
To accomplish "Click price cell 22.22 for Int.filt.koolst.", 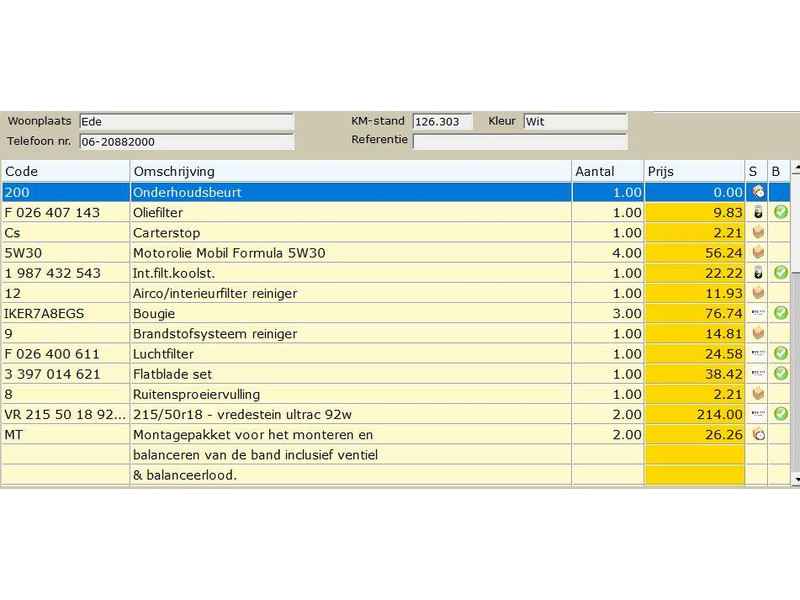I will point(694,273).
